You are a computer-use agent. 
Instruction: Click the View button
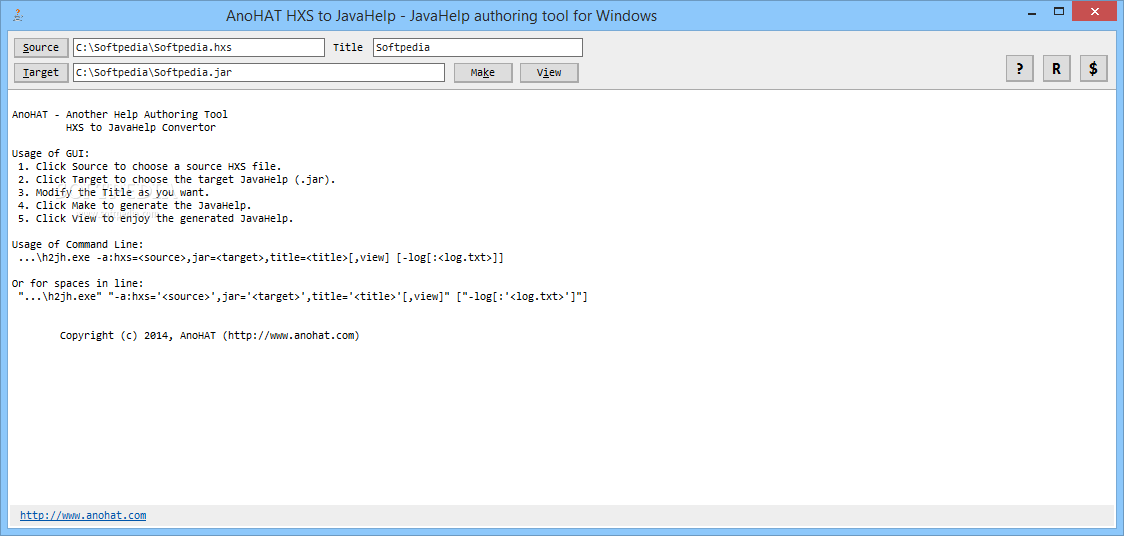click(549, 72)
